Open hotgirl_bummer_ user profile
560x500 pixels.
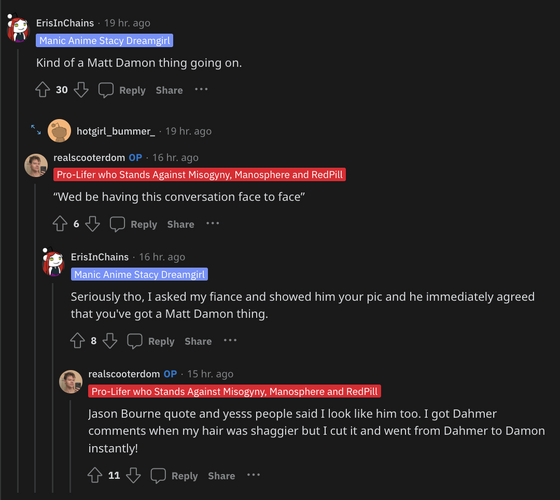[116, 131]
